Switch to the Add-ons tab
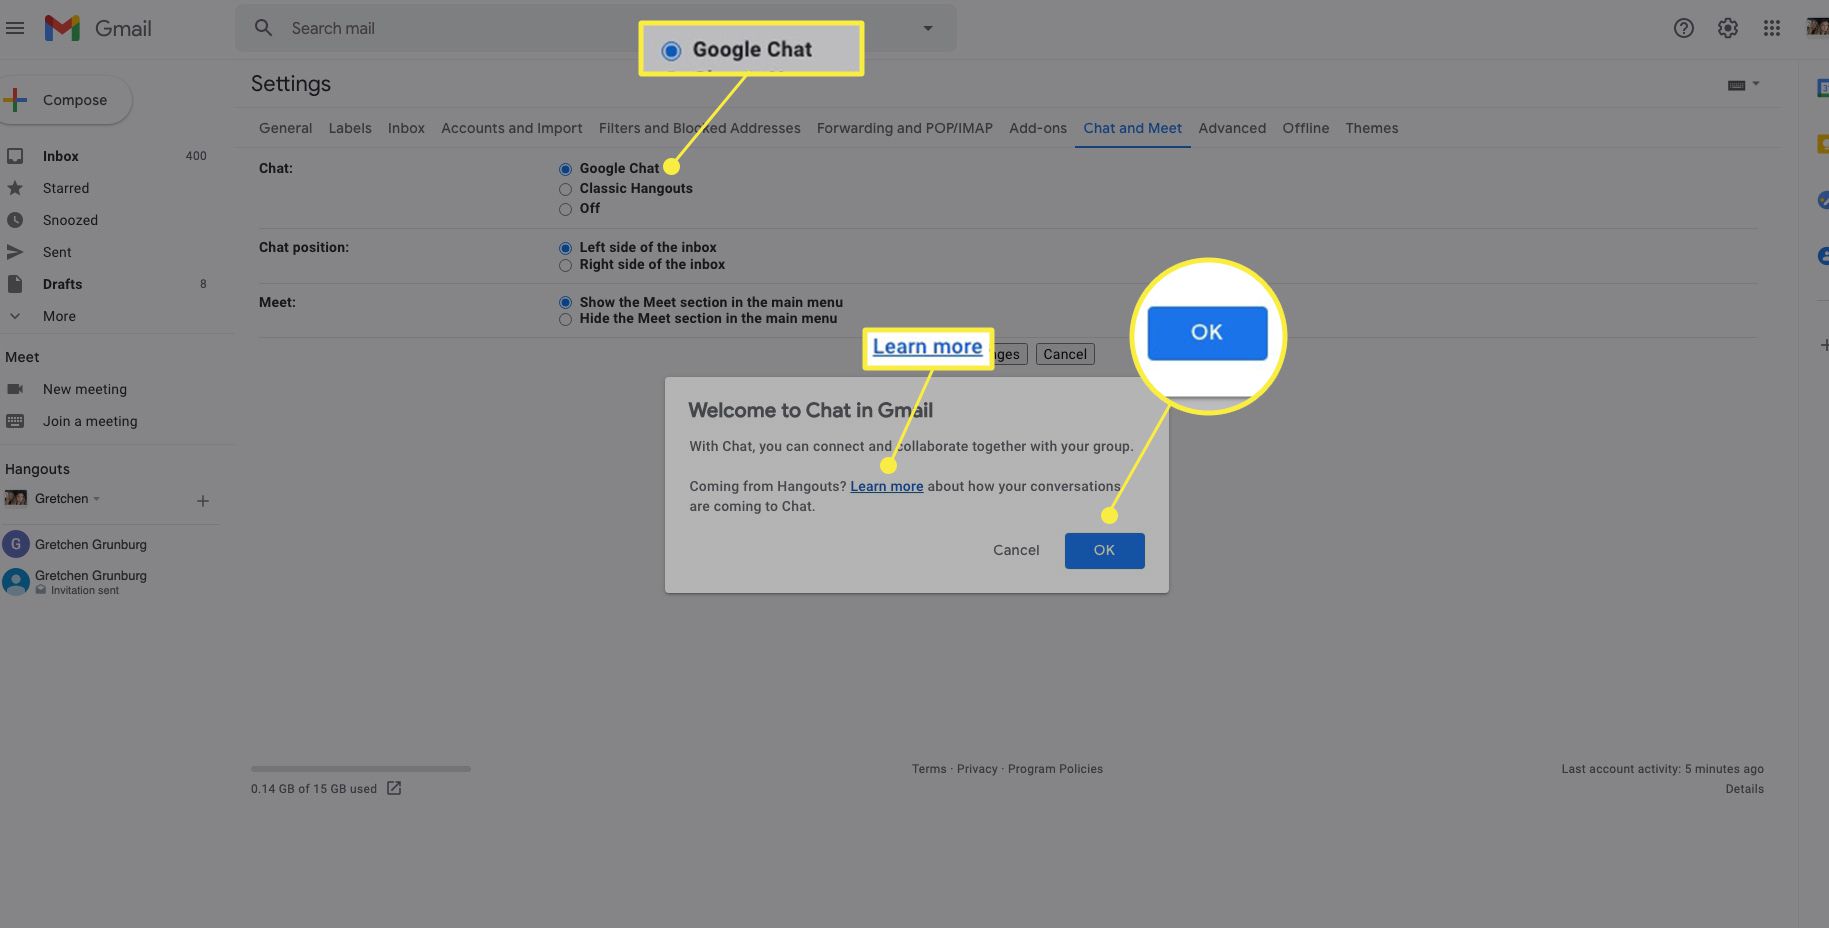Screen dimensions: 1829x928 coord(1038,128)
